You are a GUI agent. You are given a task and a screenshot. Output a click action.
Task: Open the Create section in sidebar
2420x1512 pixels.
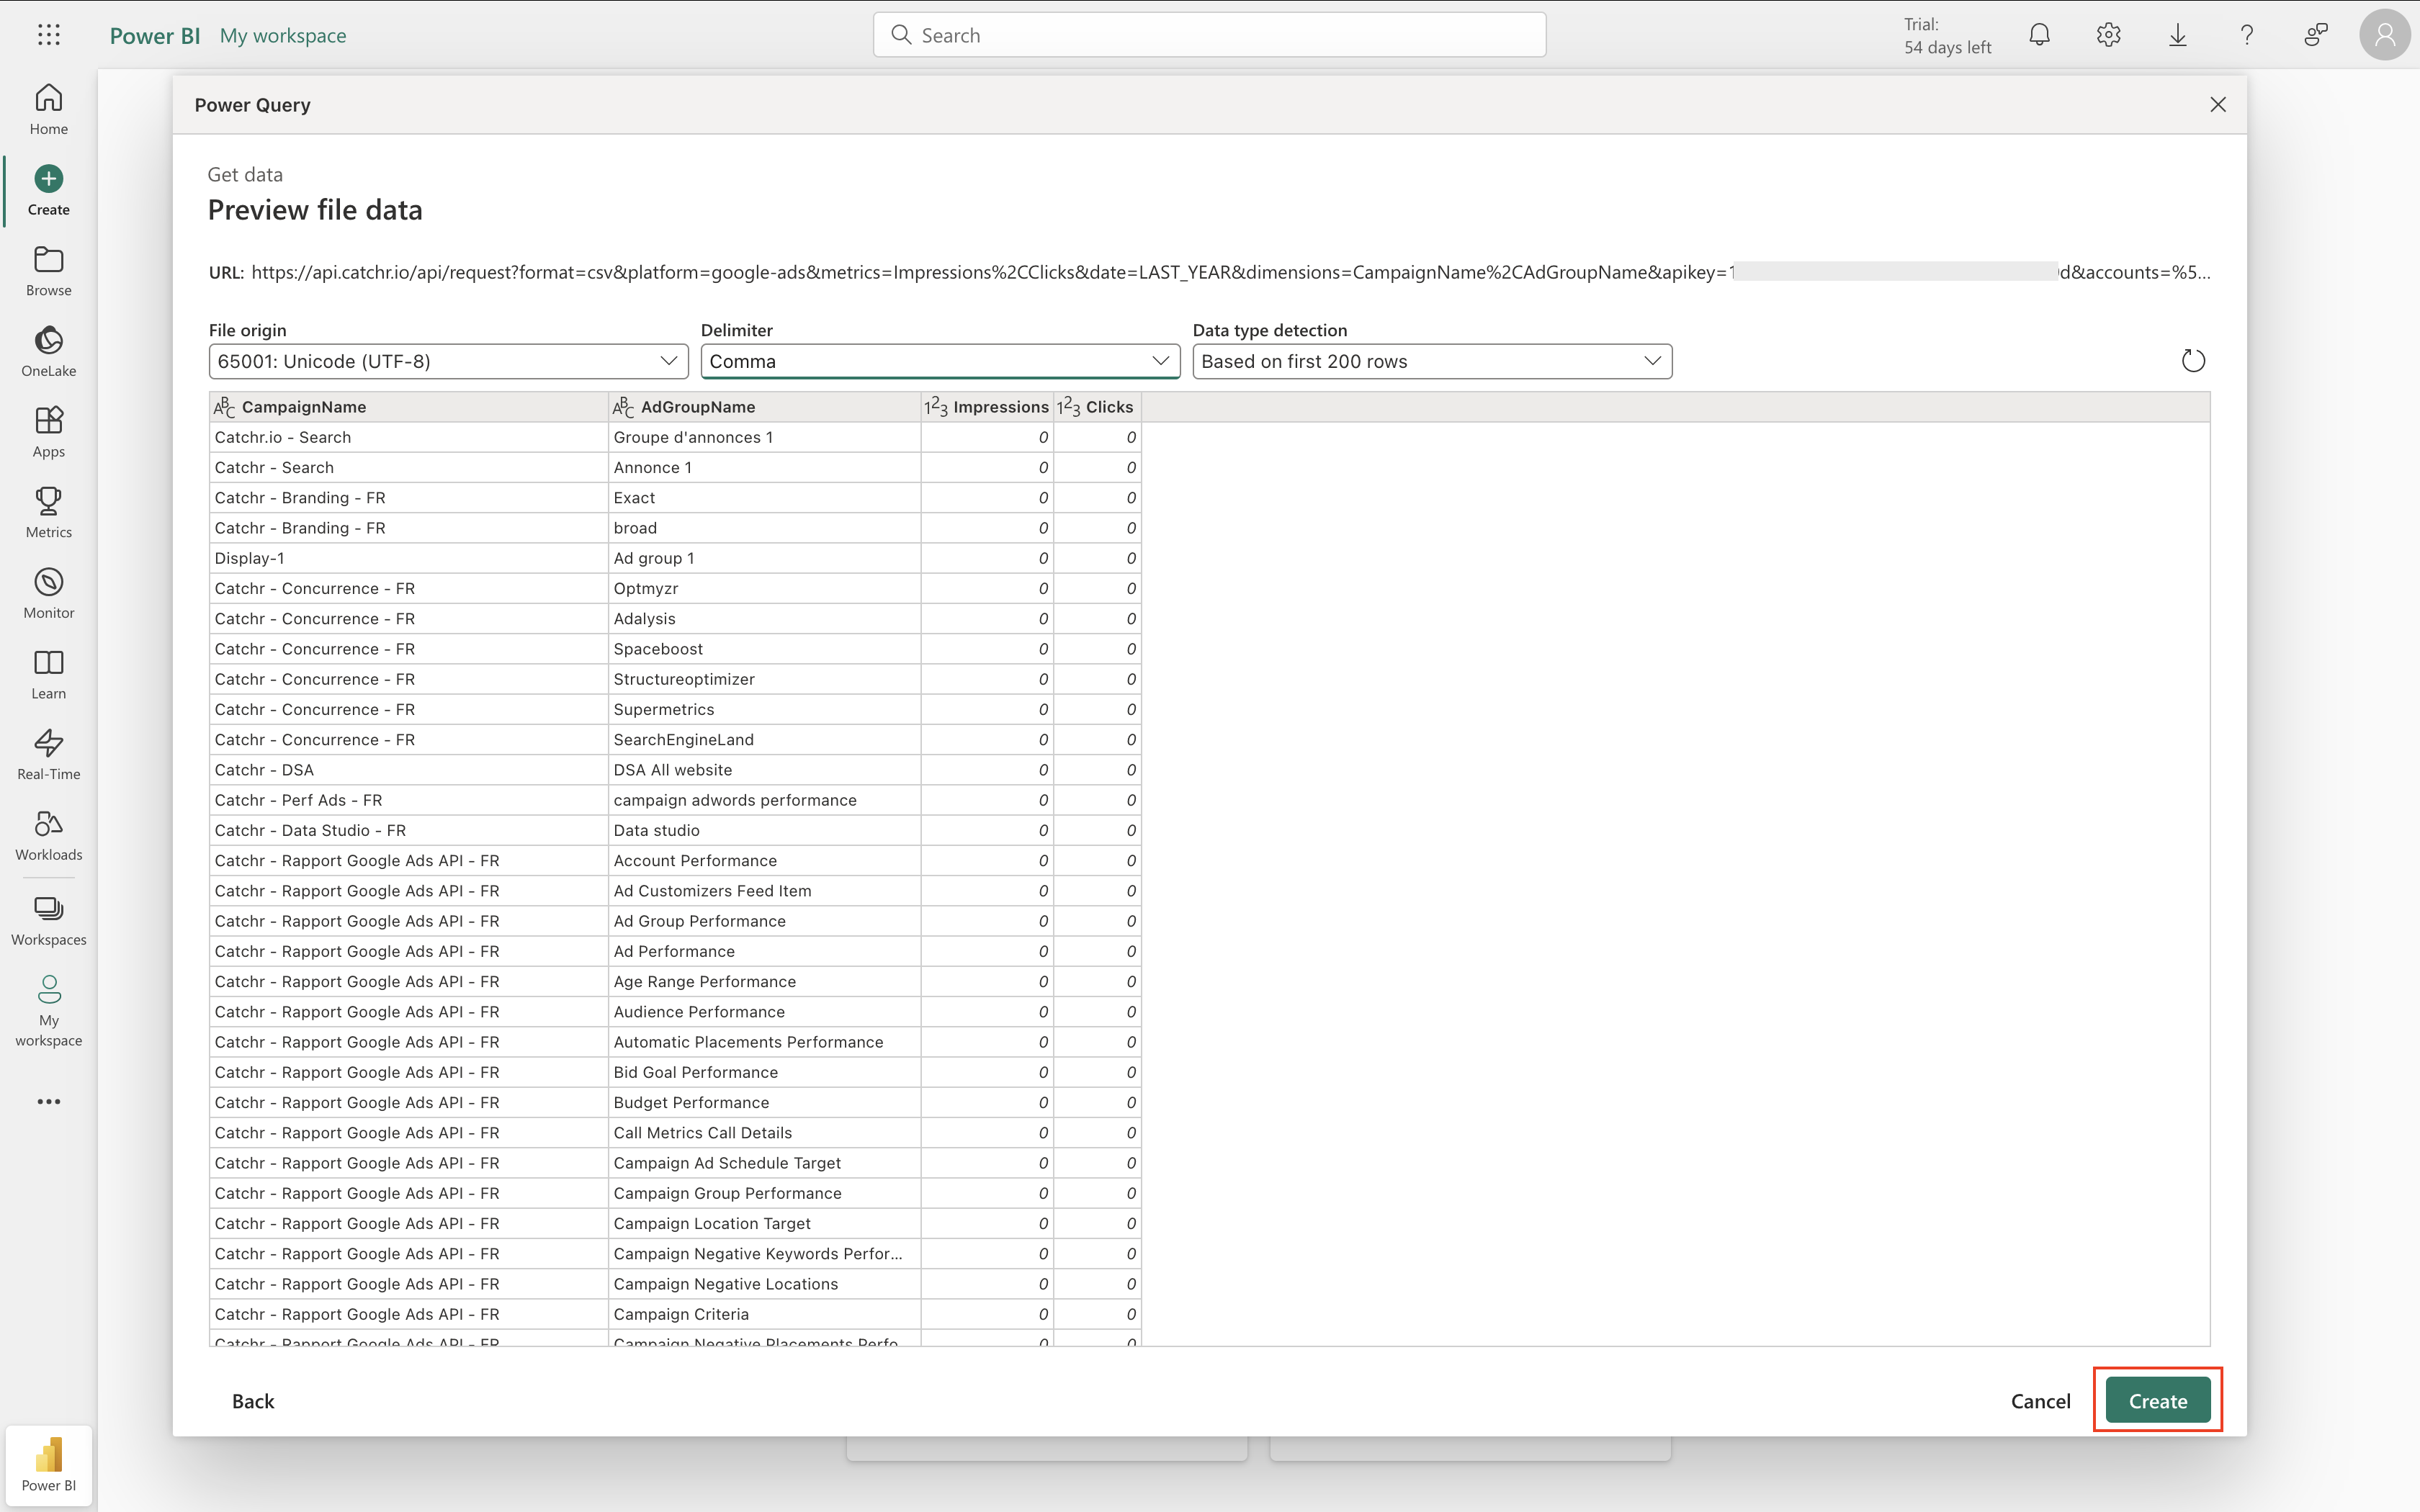[x=48, y=190]
